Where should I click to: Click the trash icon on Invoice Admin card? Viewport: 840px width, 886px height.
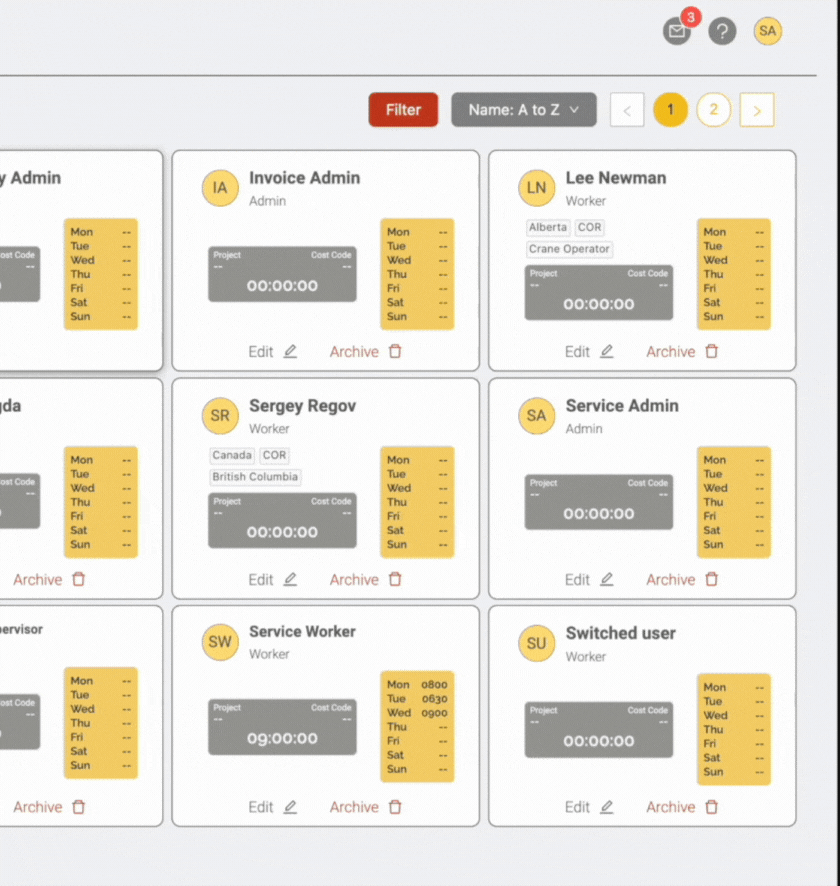coord(395,351)
